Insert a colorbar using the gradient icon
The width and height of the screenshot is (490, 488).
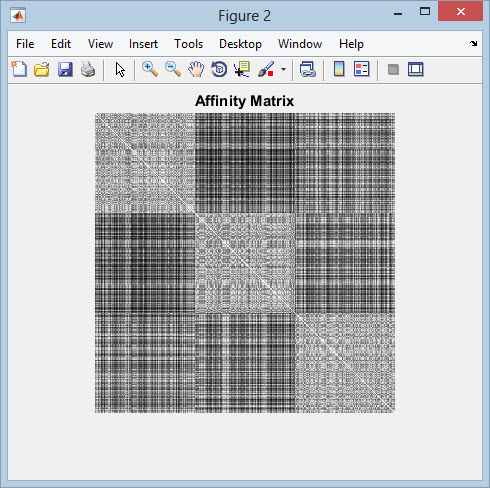click(x=339, y=69)
